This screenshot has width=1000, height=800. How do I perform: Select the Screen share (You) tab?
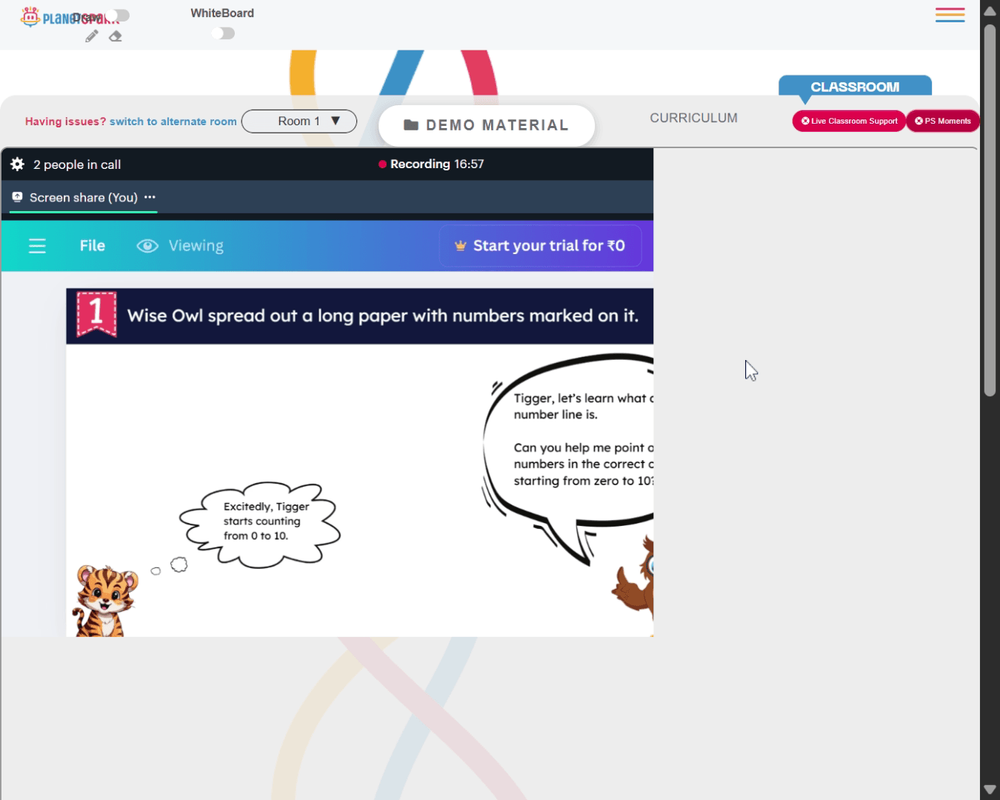pos(84,197)
